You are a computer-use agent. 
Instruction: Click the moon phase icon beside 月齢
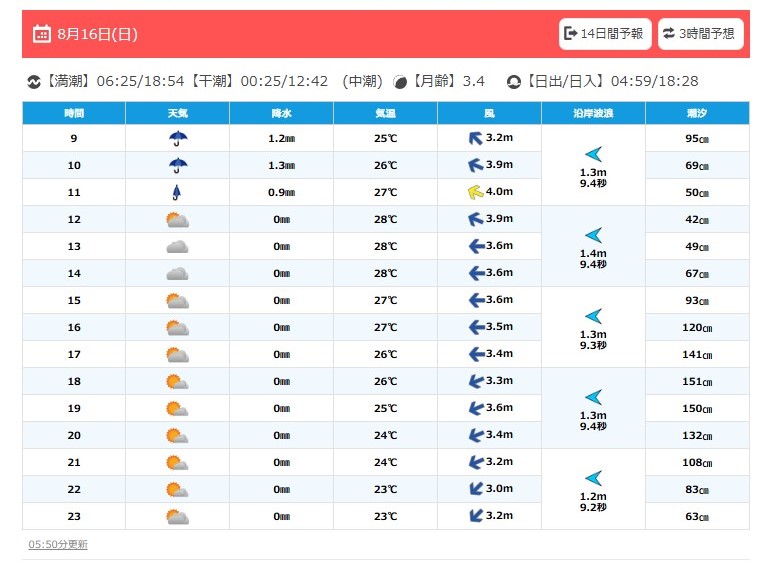pos(400,82)
